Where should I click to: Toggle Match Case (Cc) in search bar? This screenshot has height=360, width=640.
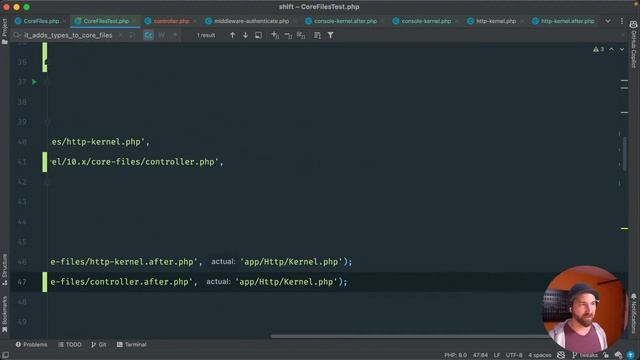coord(148,36)
